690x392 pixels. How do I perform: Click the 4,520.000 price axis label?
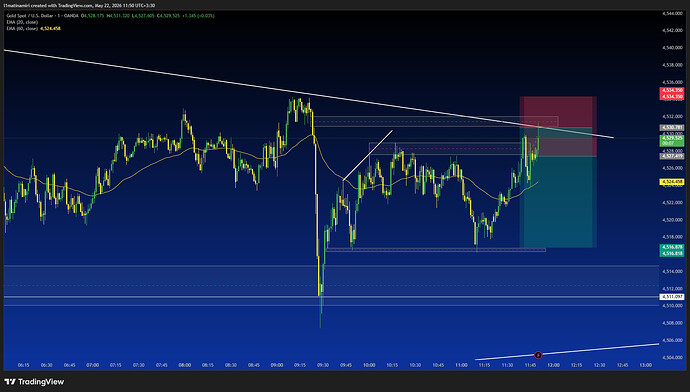[x=672, y=220]
